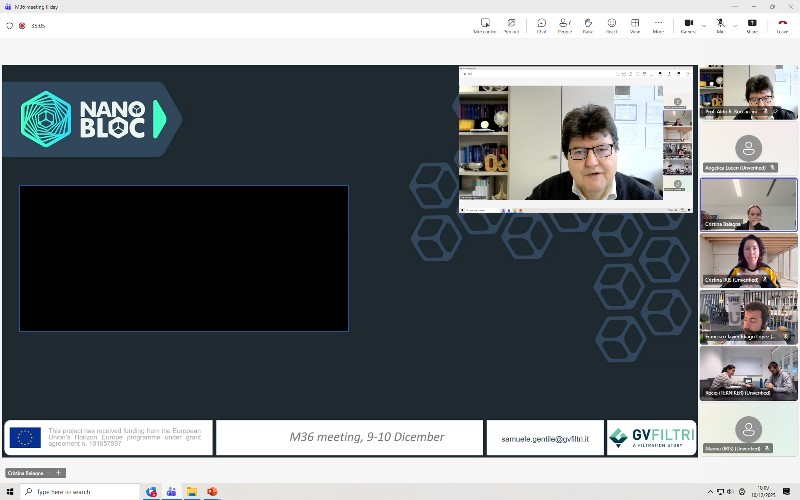Leave the meeting
Viewport: 800px width, 500px height.
(782, 25)
